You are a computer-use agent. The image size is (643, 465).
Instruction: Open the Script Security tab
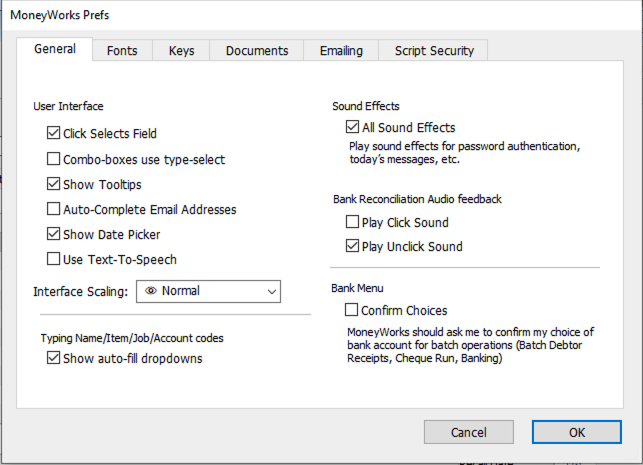pos(434,50)
